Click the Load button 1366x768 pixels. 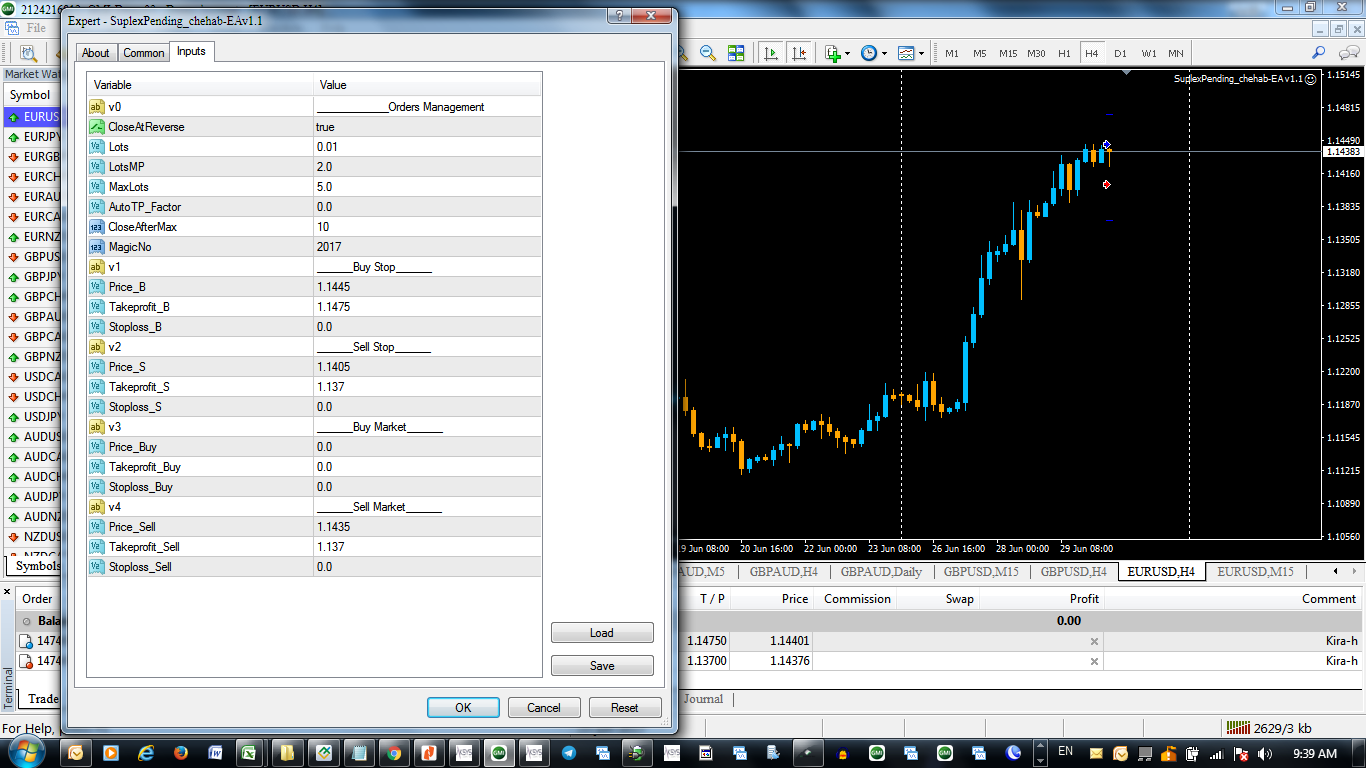601,633
